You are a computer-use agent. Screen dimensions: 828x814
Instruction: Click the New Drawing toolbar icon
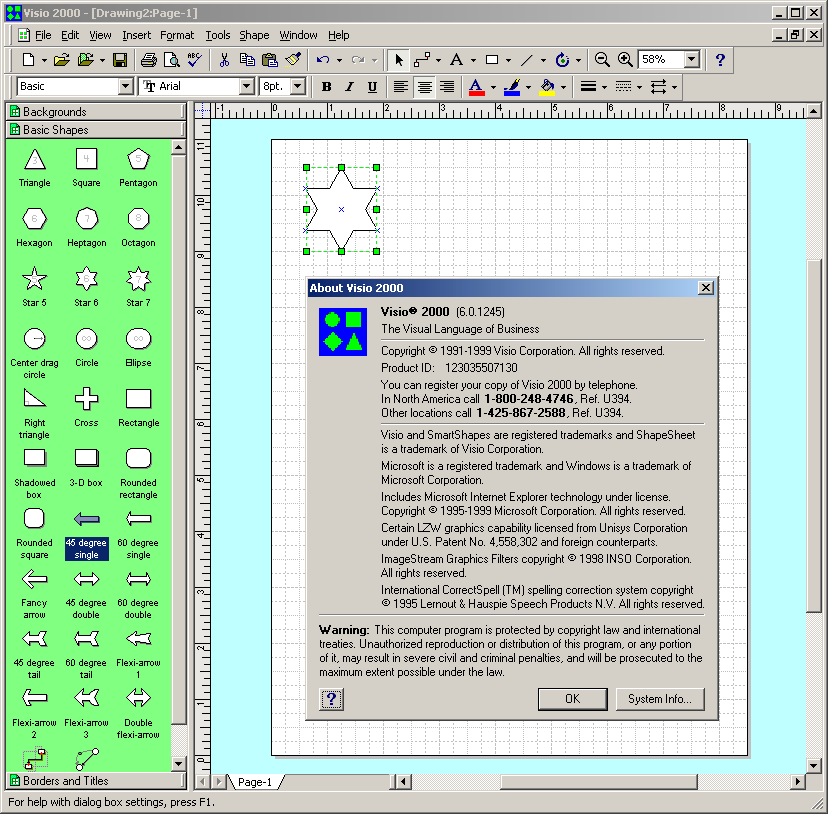[x=29, y=60]
